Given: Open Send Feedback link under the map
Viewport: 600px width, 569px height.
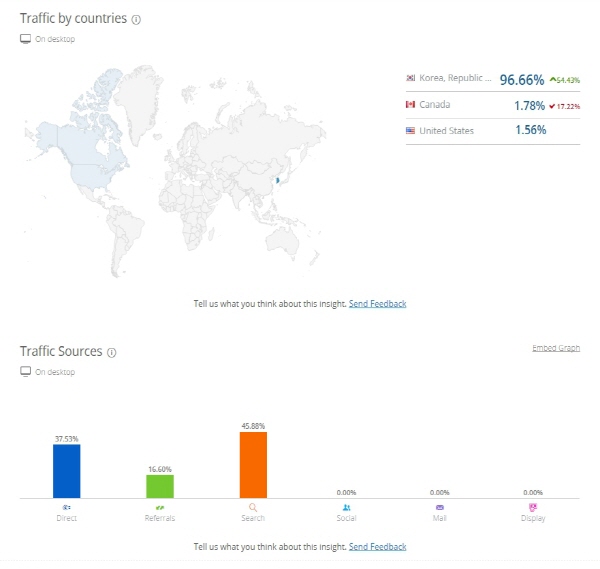Looking at the screenshot, I should pyautogui.click(x=377, y=303).
